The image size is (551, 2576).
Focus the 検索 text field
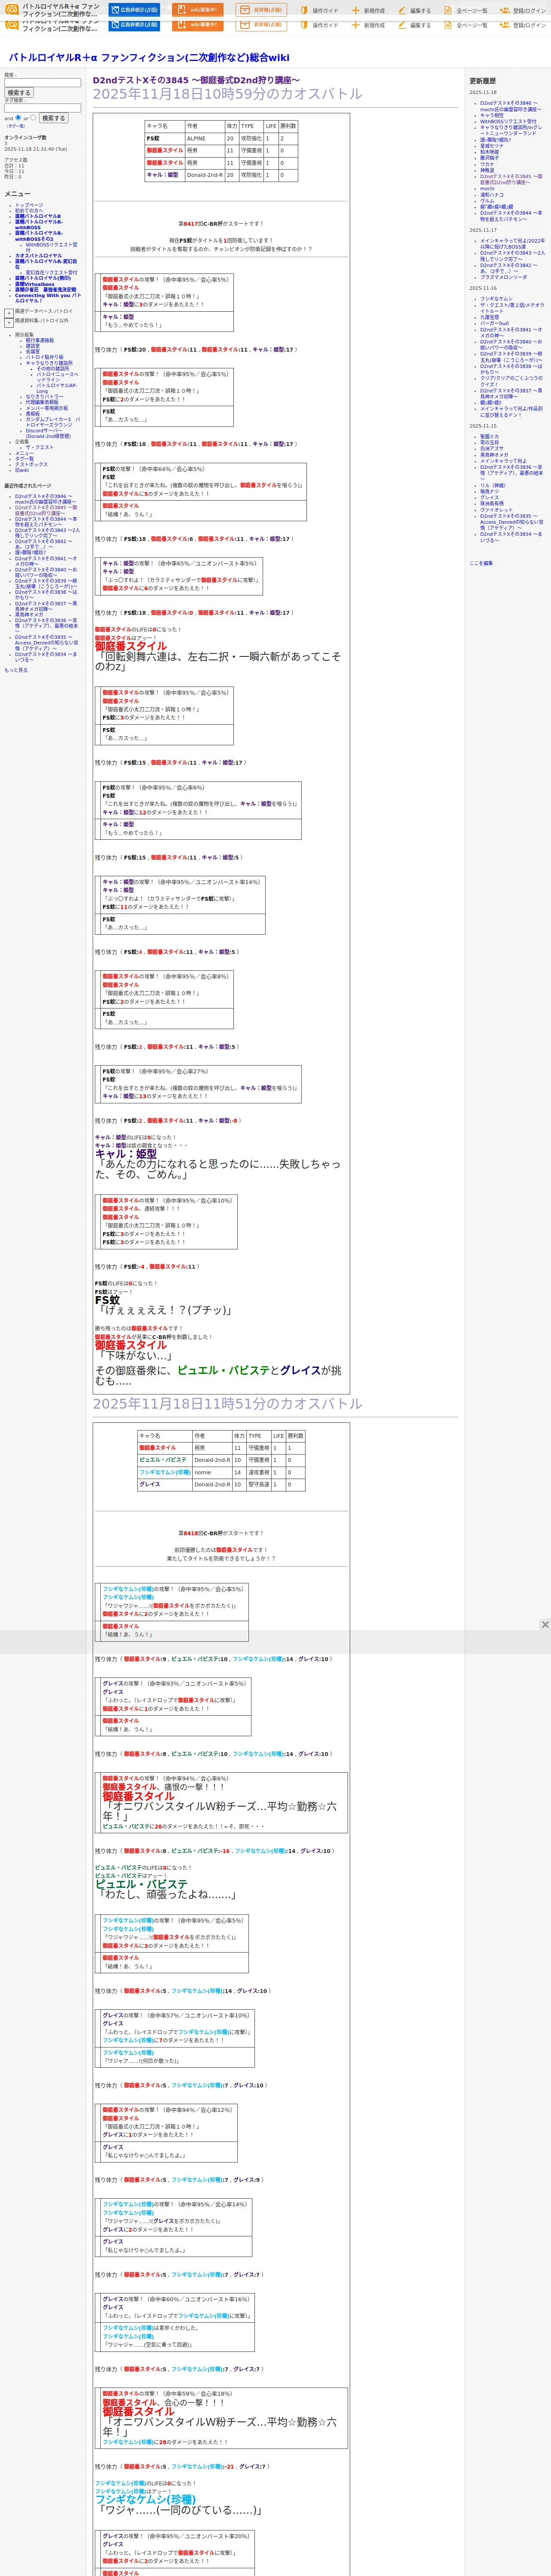point(42,83)
